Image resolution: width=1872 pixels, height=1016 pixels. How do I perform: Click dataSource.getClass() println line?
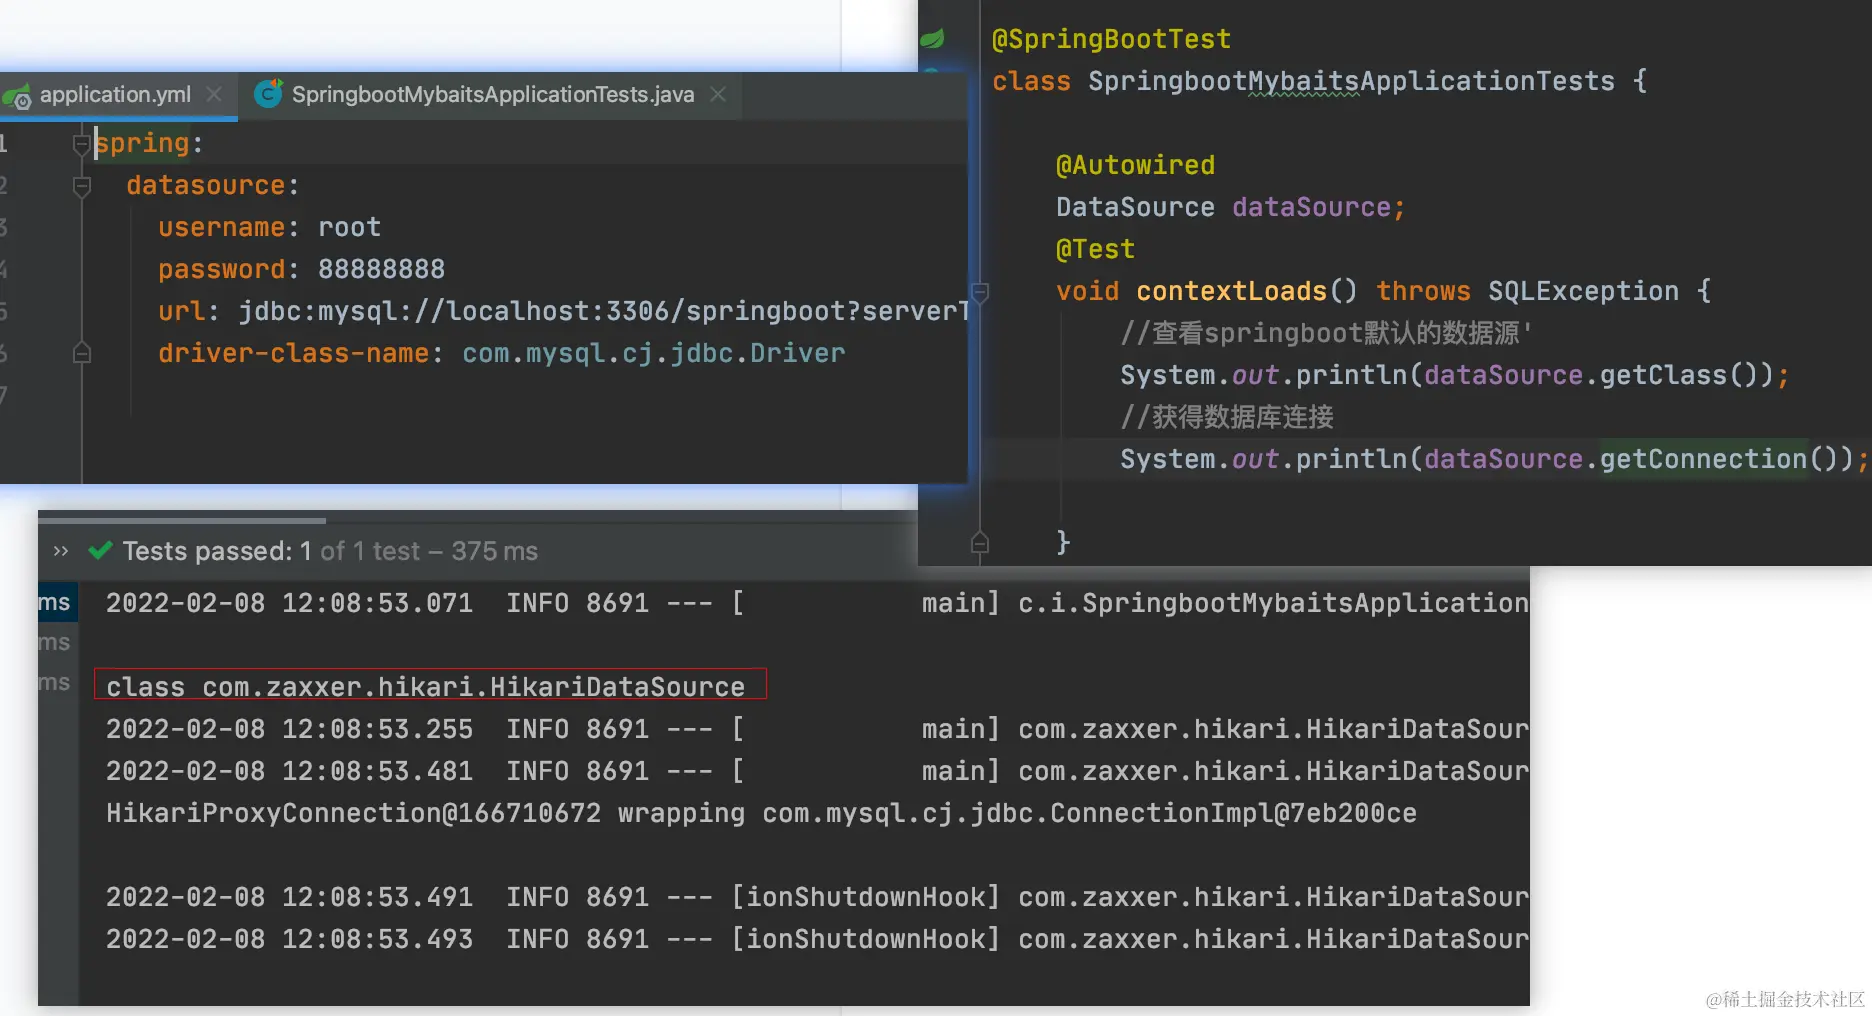[x=1454, y=375]
